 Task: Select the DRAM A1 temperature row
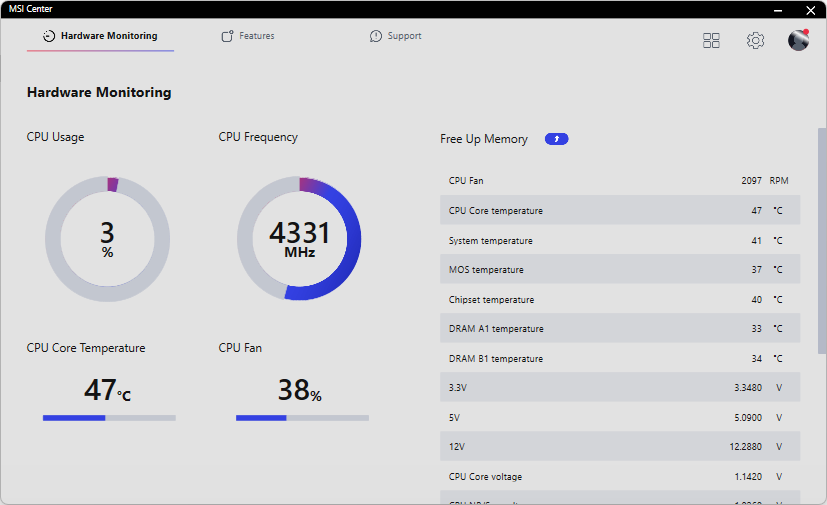(619, 329)
